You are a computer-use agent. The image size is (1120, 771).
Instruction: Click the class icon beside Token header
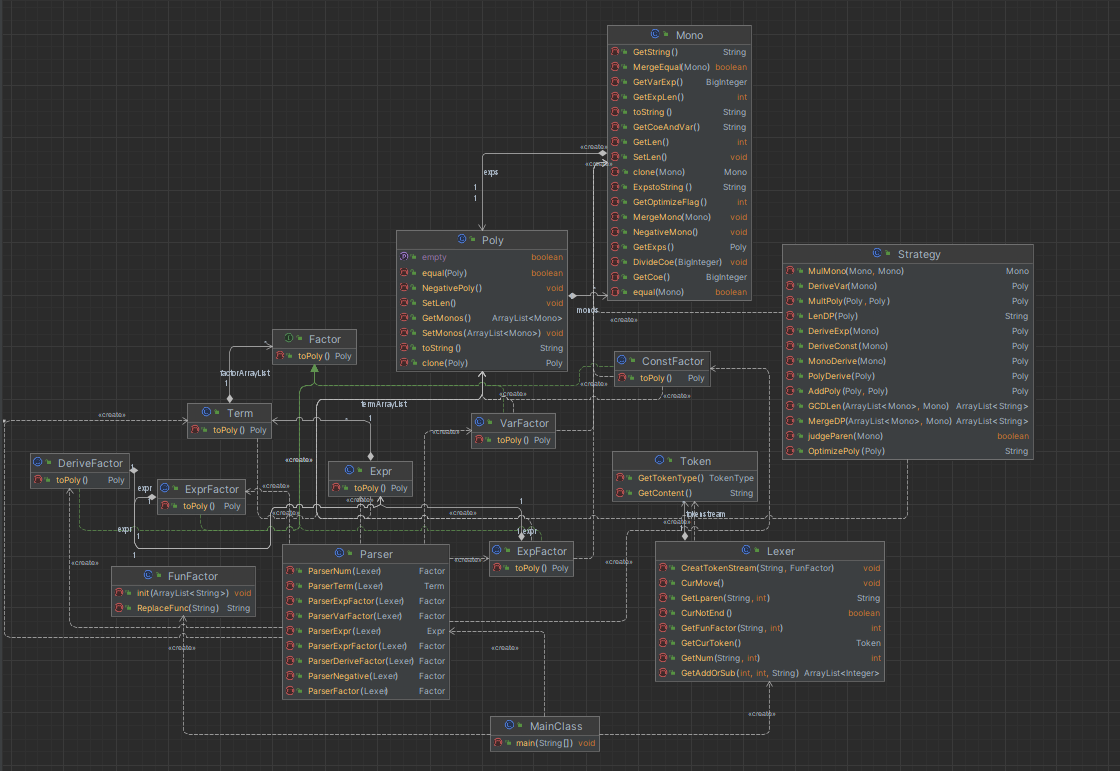point(659,460)
